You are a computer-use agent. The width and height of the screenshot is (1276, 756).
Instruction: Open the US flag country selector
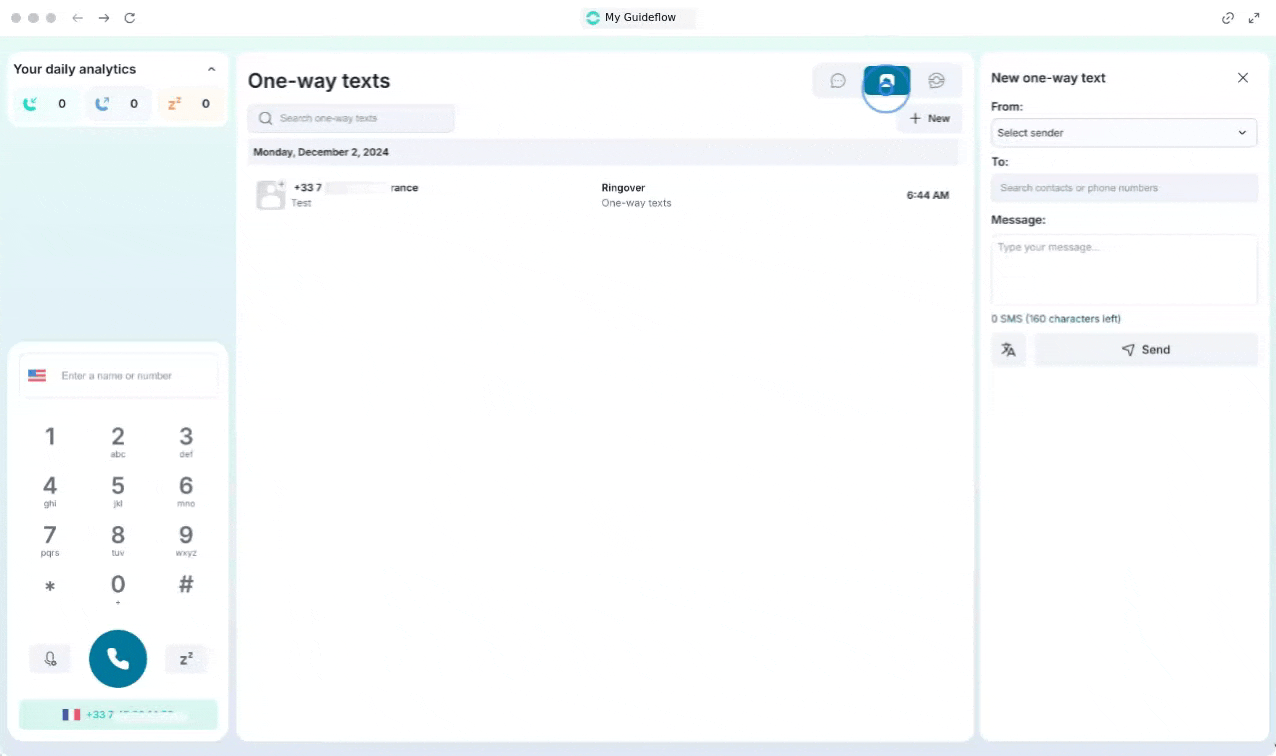(x=37, y=376)
